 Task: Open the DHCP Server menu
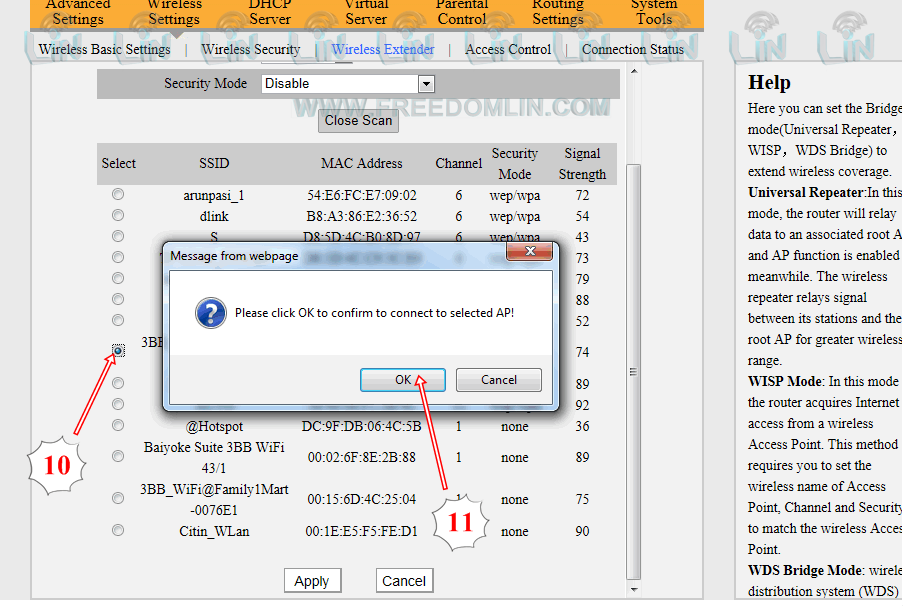tap(270, 12)
